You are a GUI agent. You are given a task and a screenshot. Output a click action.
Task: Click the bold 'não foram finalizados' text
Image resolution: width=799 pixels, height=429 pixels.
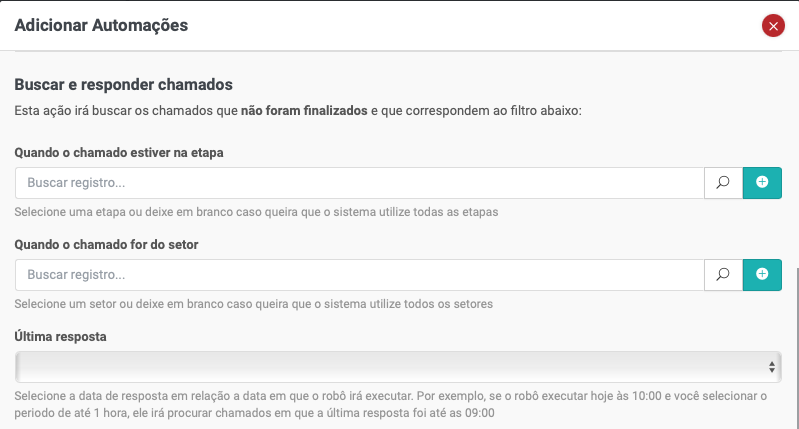click(x=304, y=109)
